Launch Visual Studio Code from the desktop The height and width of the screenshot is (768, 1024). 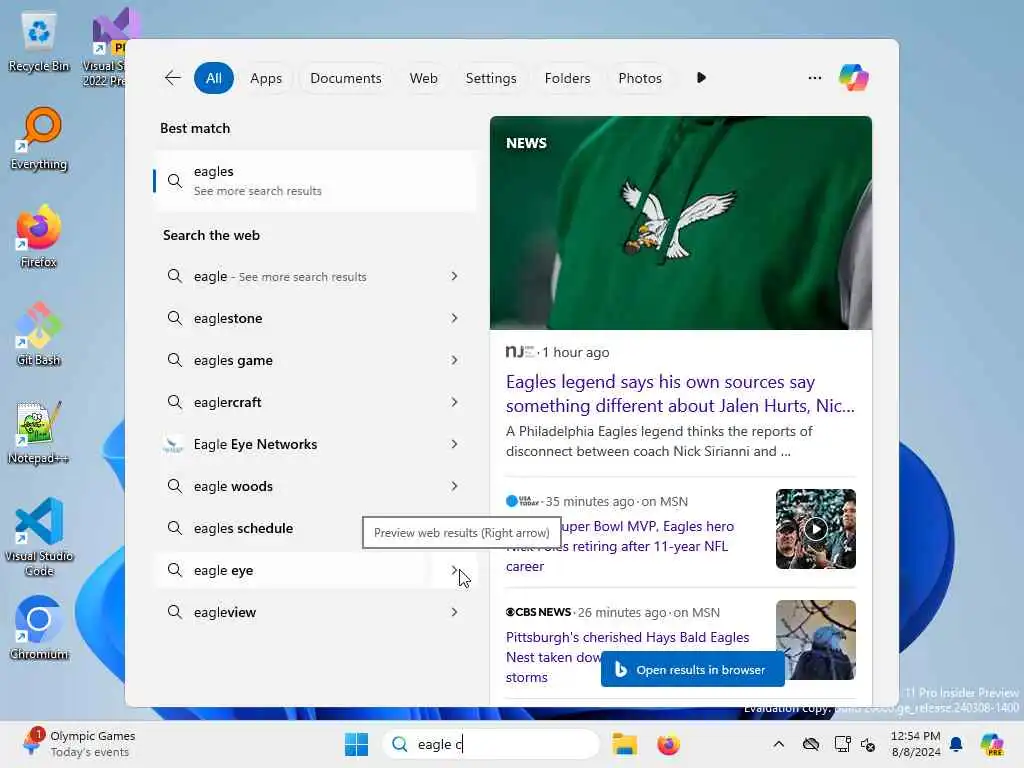39,537
